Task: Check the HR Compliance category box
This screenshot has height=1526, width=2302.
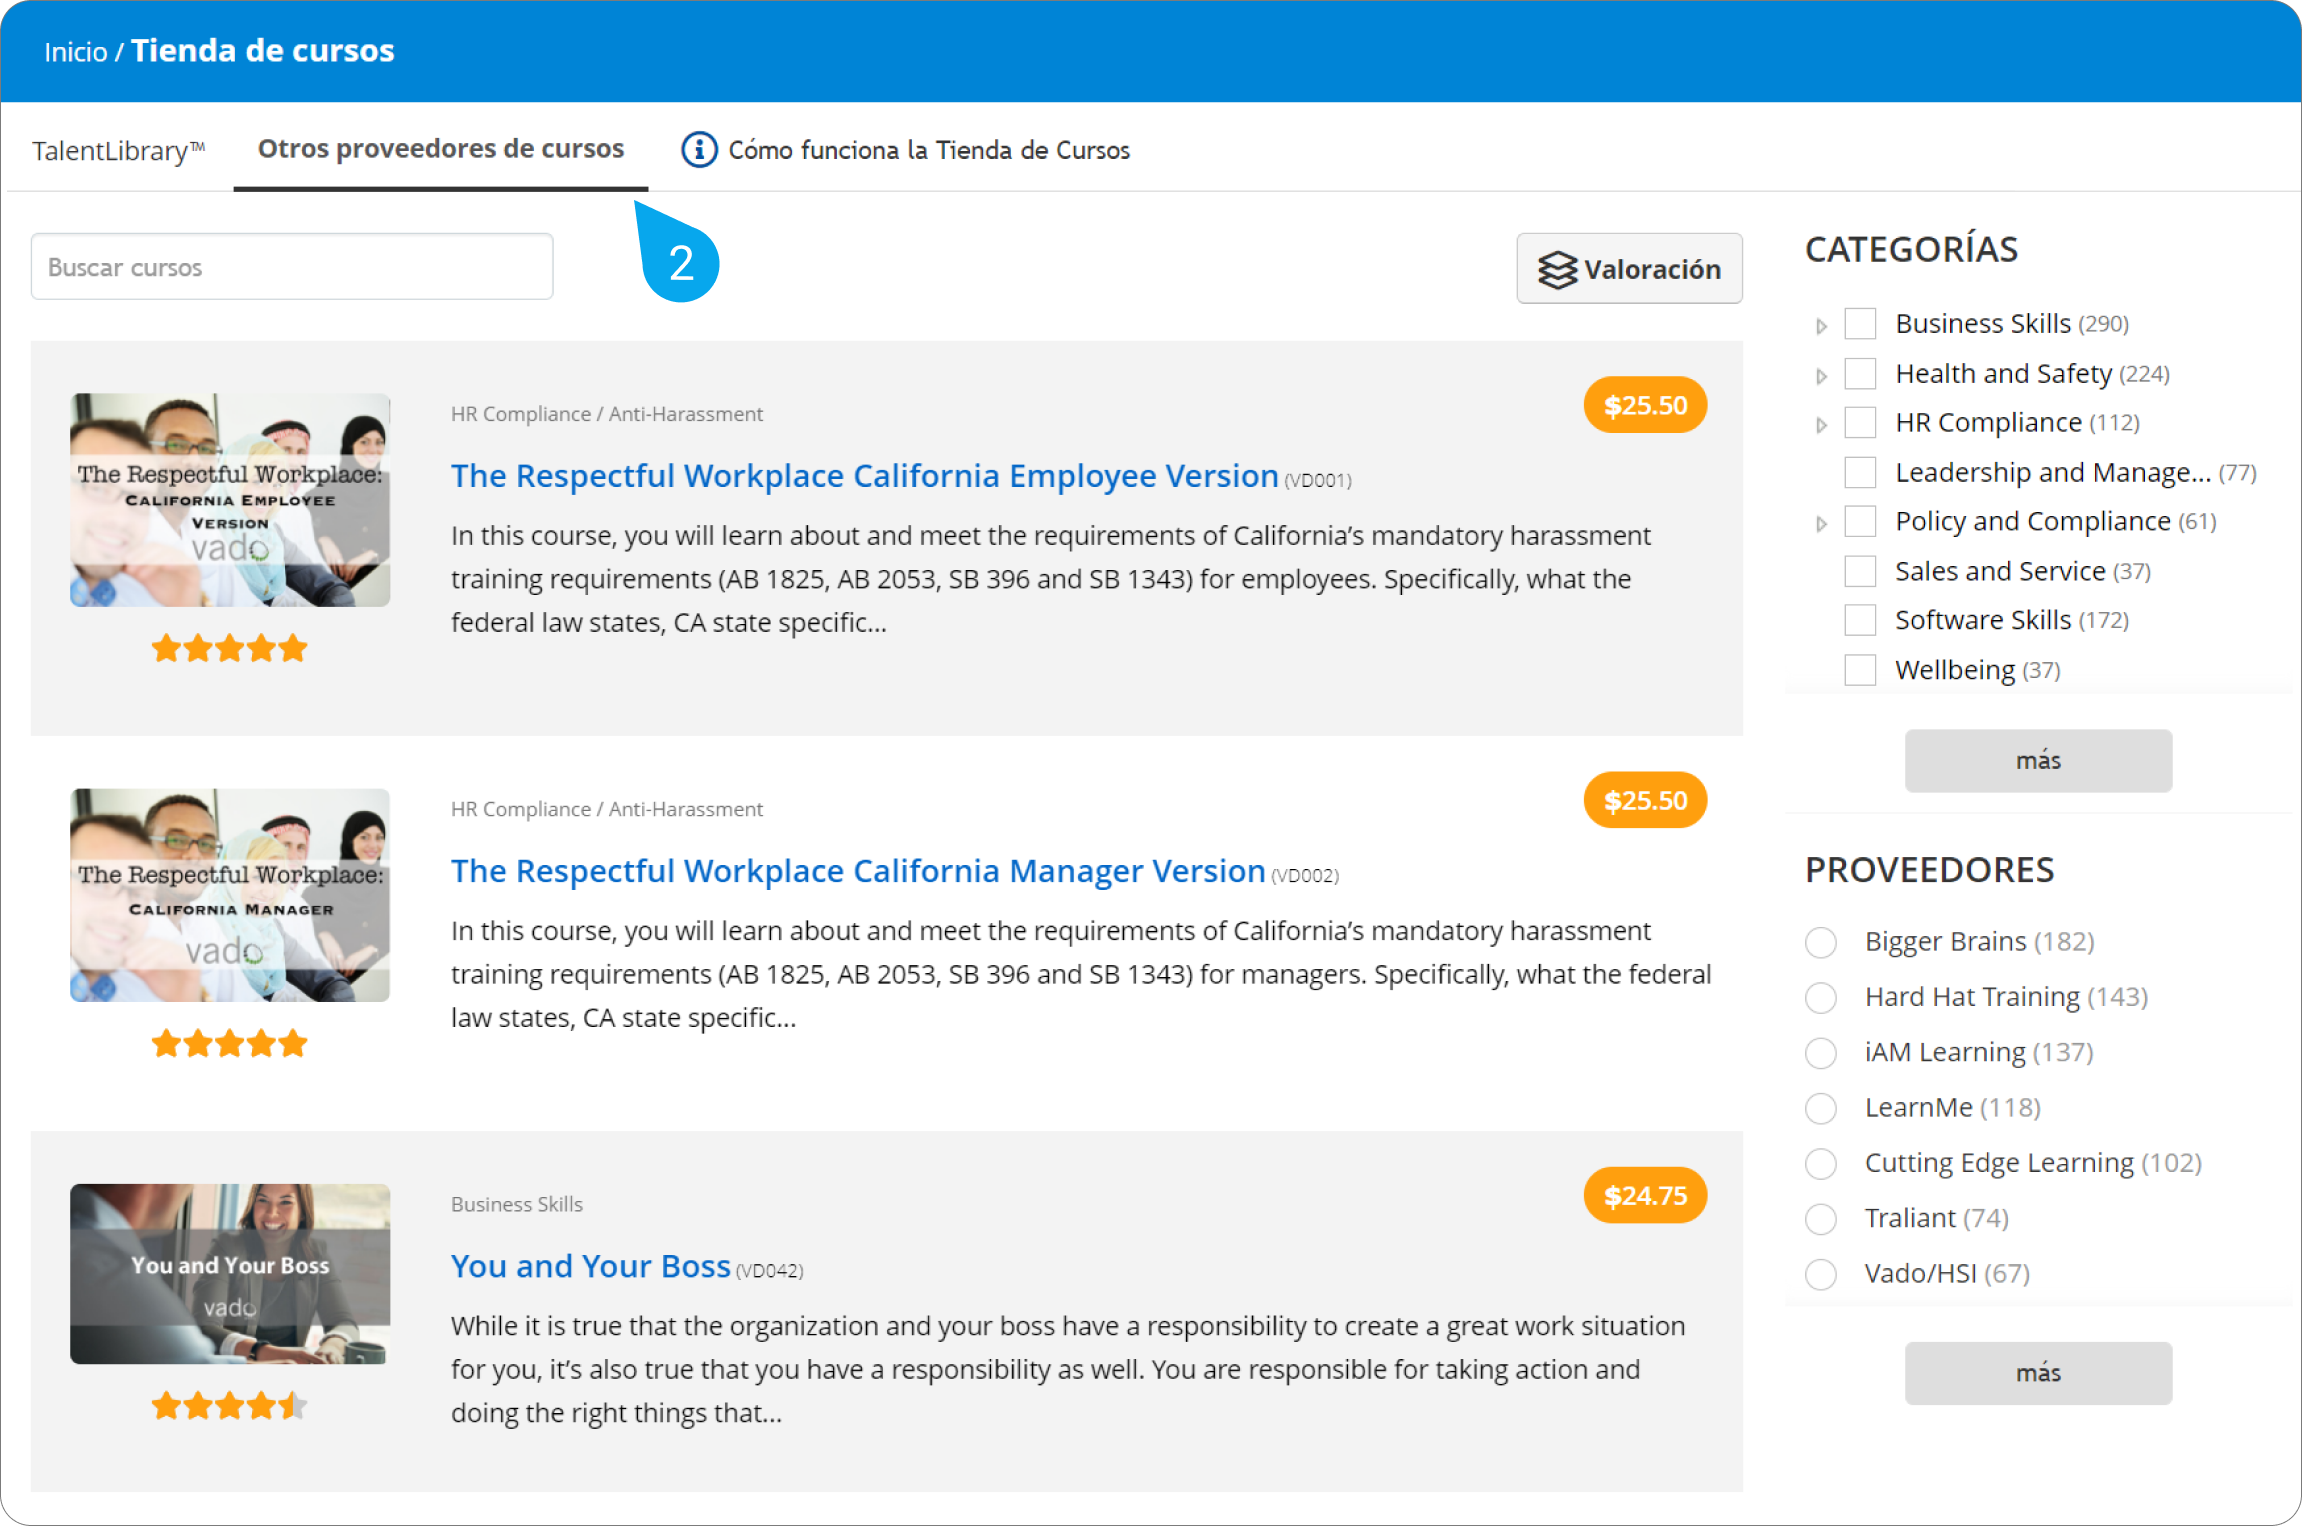Action: (x=1860, y=423)
